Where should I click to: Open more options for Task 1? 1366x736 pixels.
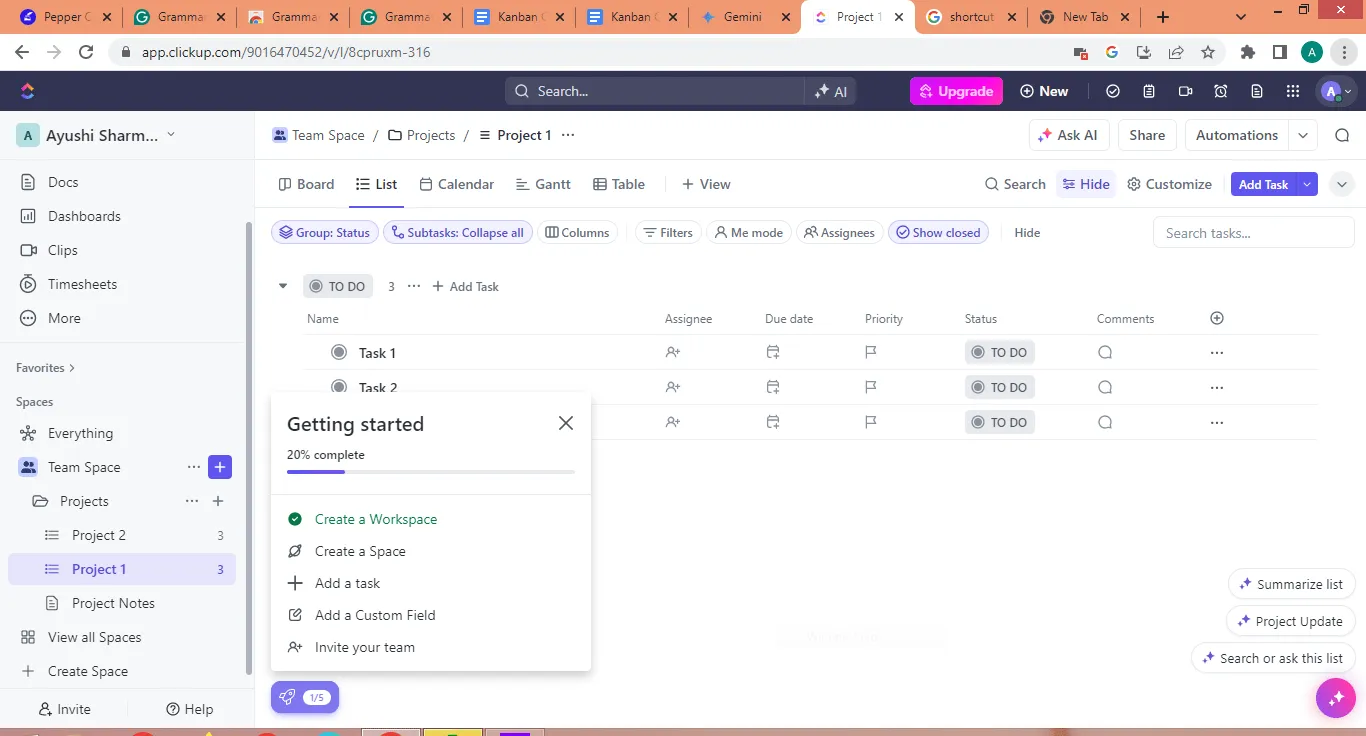pos(1217,353)
